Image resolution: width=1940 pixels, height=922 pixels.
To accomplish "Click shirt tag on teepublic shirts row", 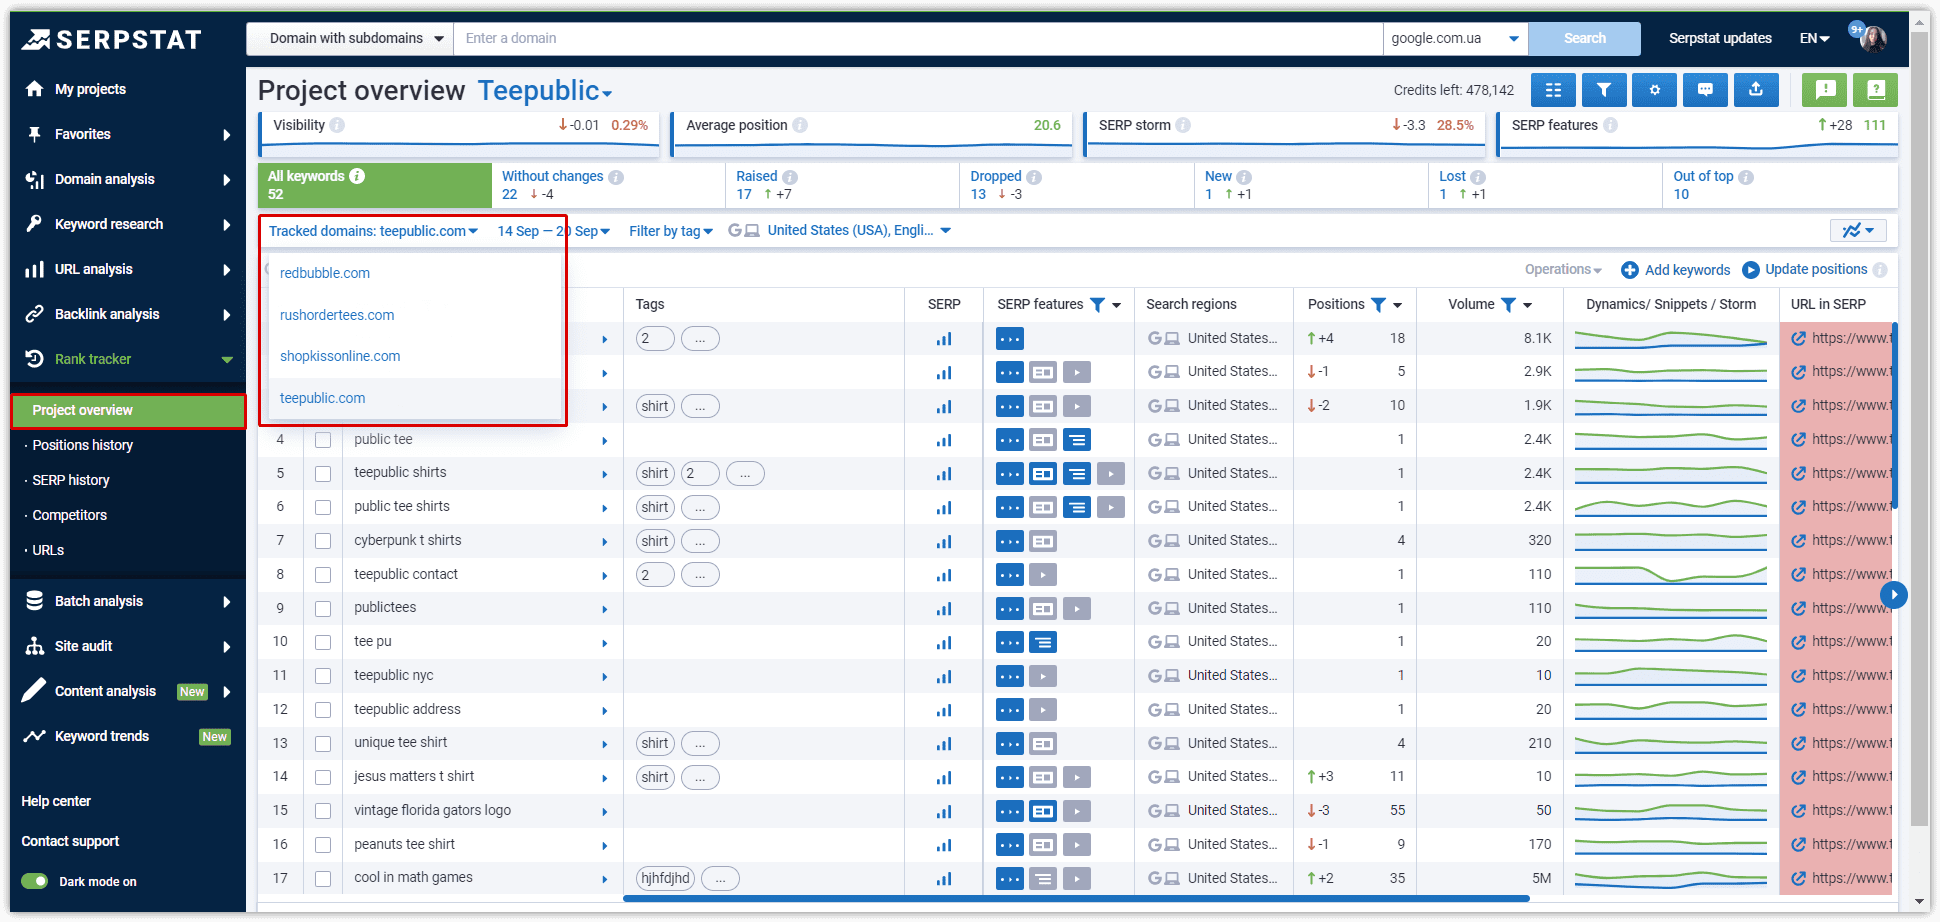I will [655, 474].
